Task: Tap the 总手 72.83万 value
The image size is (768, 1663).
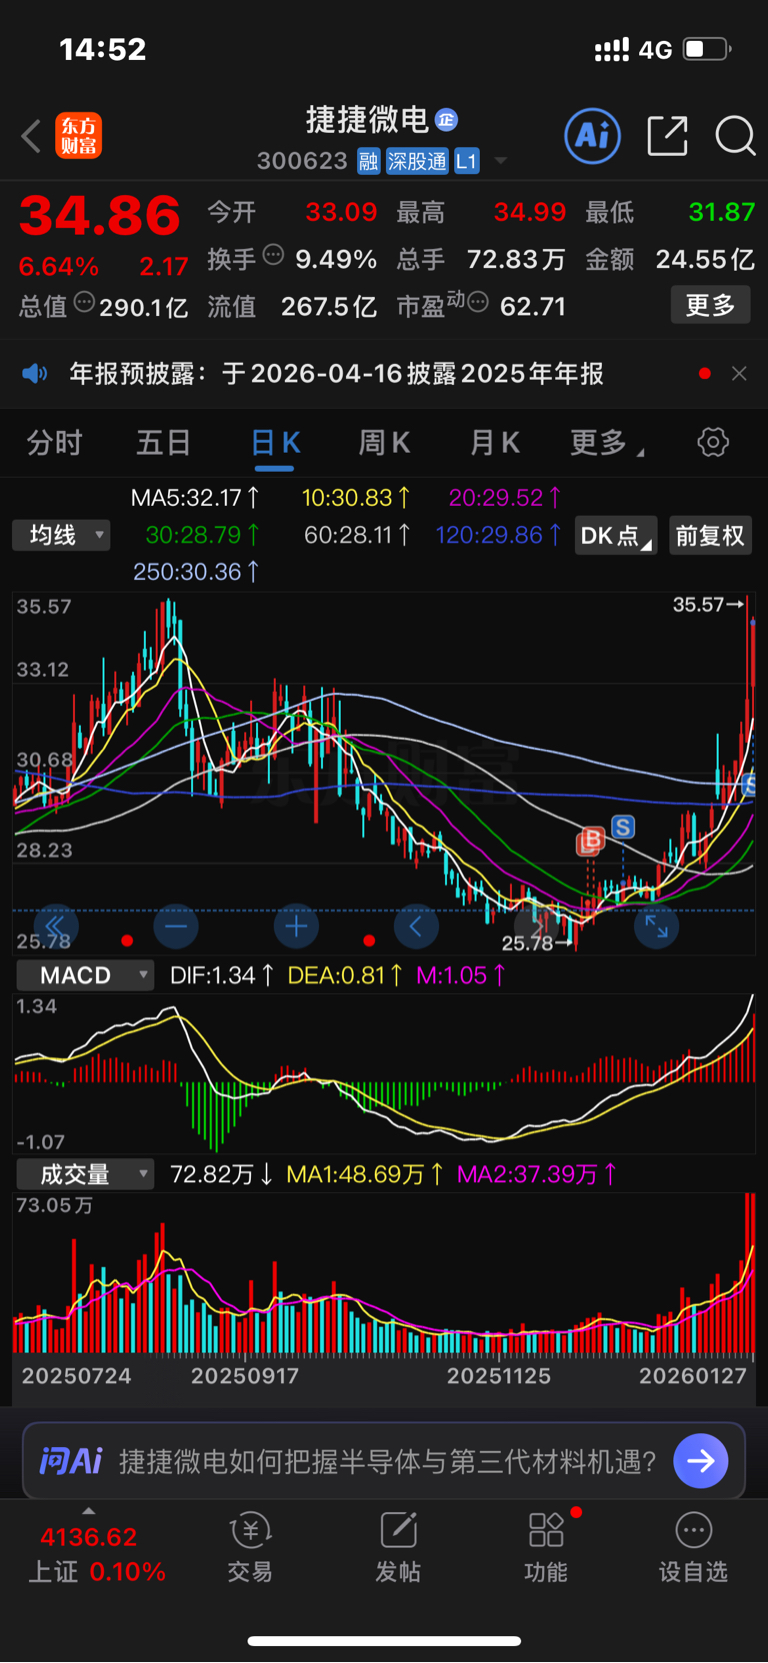Action: (481, 260)
